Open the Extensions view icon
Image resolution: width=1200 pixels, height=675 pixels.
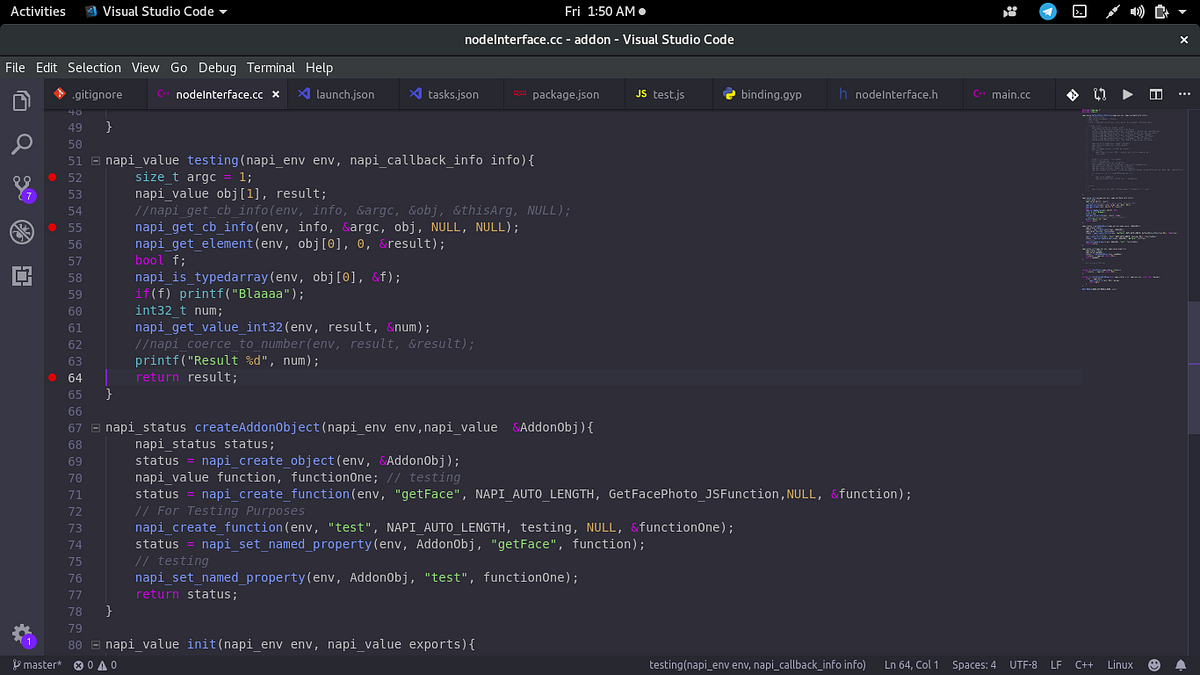[x=22, y=276]
